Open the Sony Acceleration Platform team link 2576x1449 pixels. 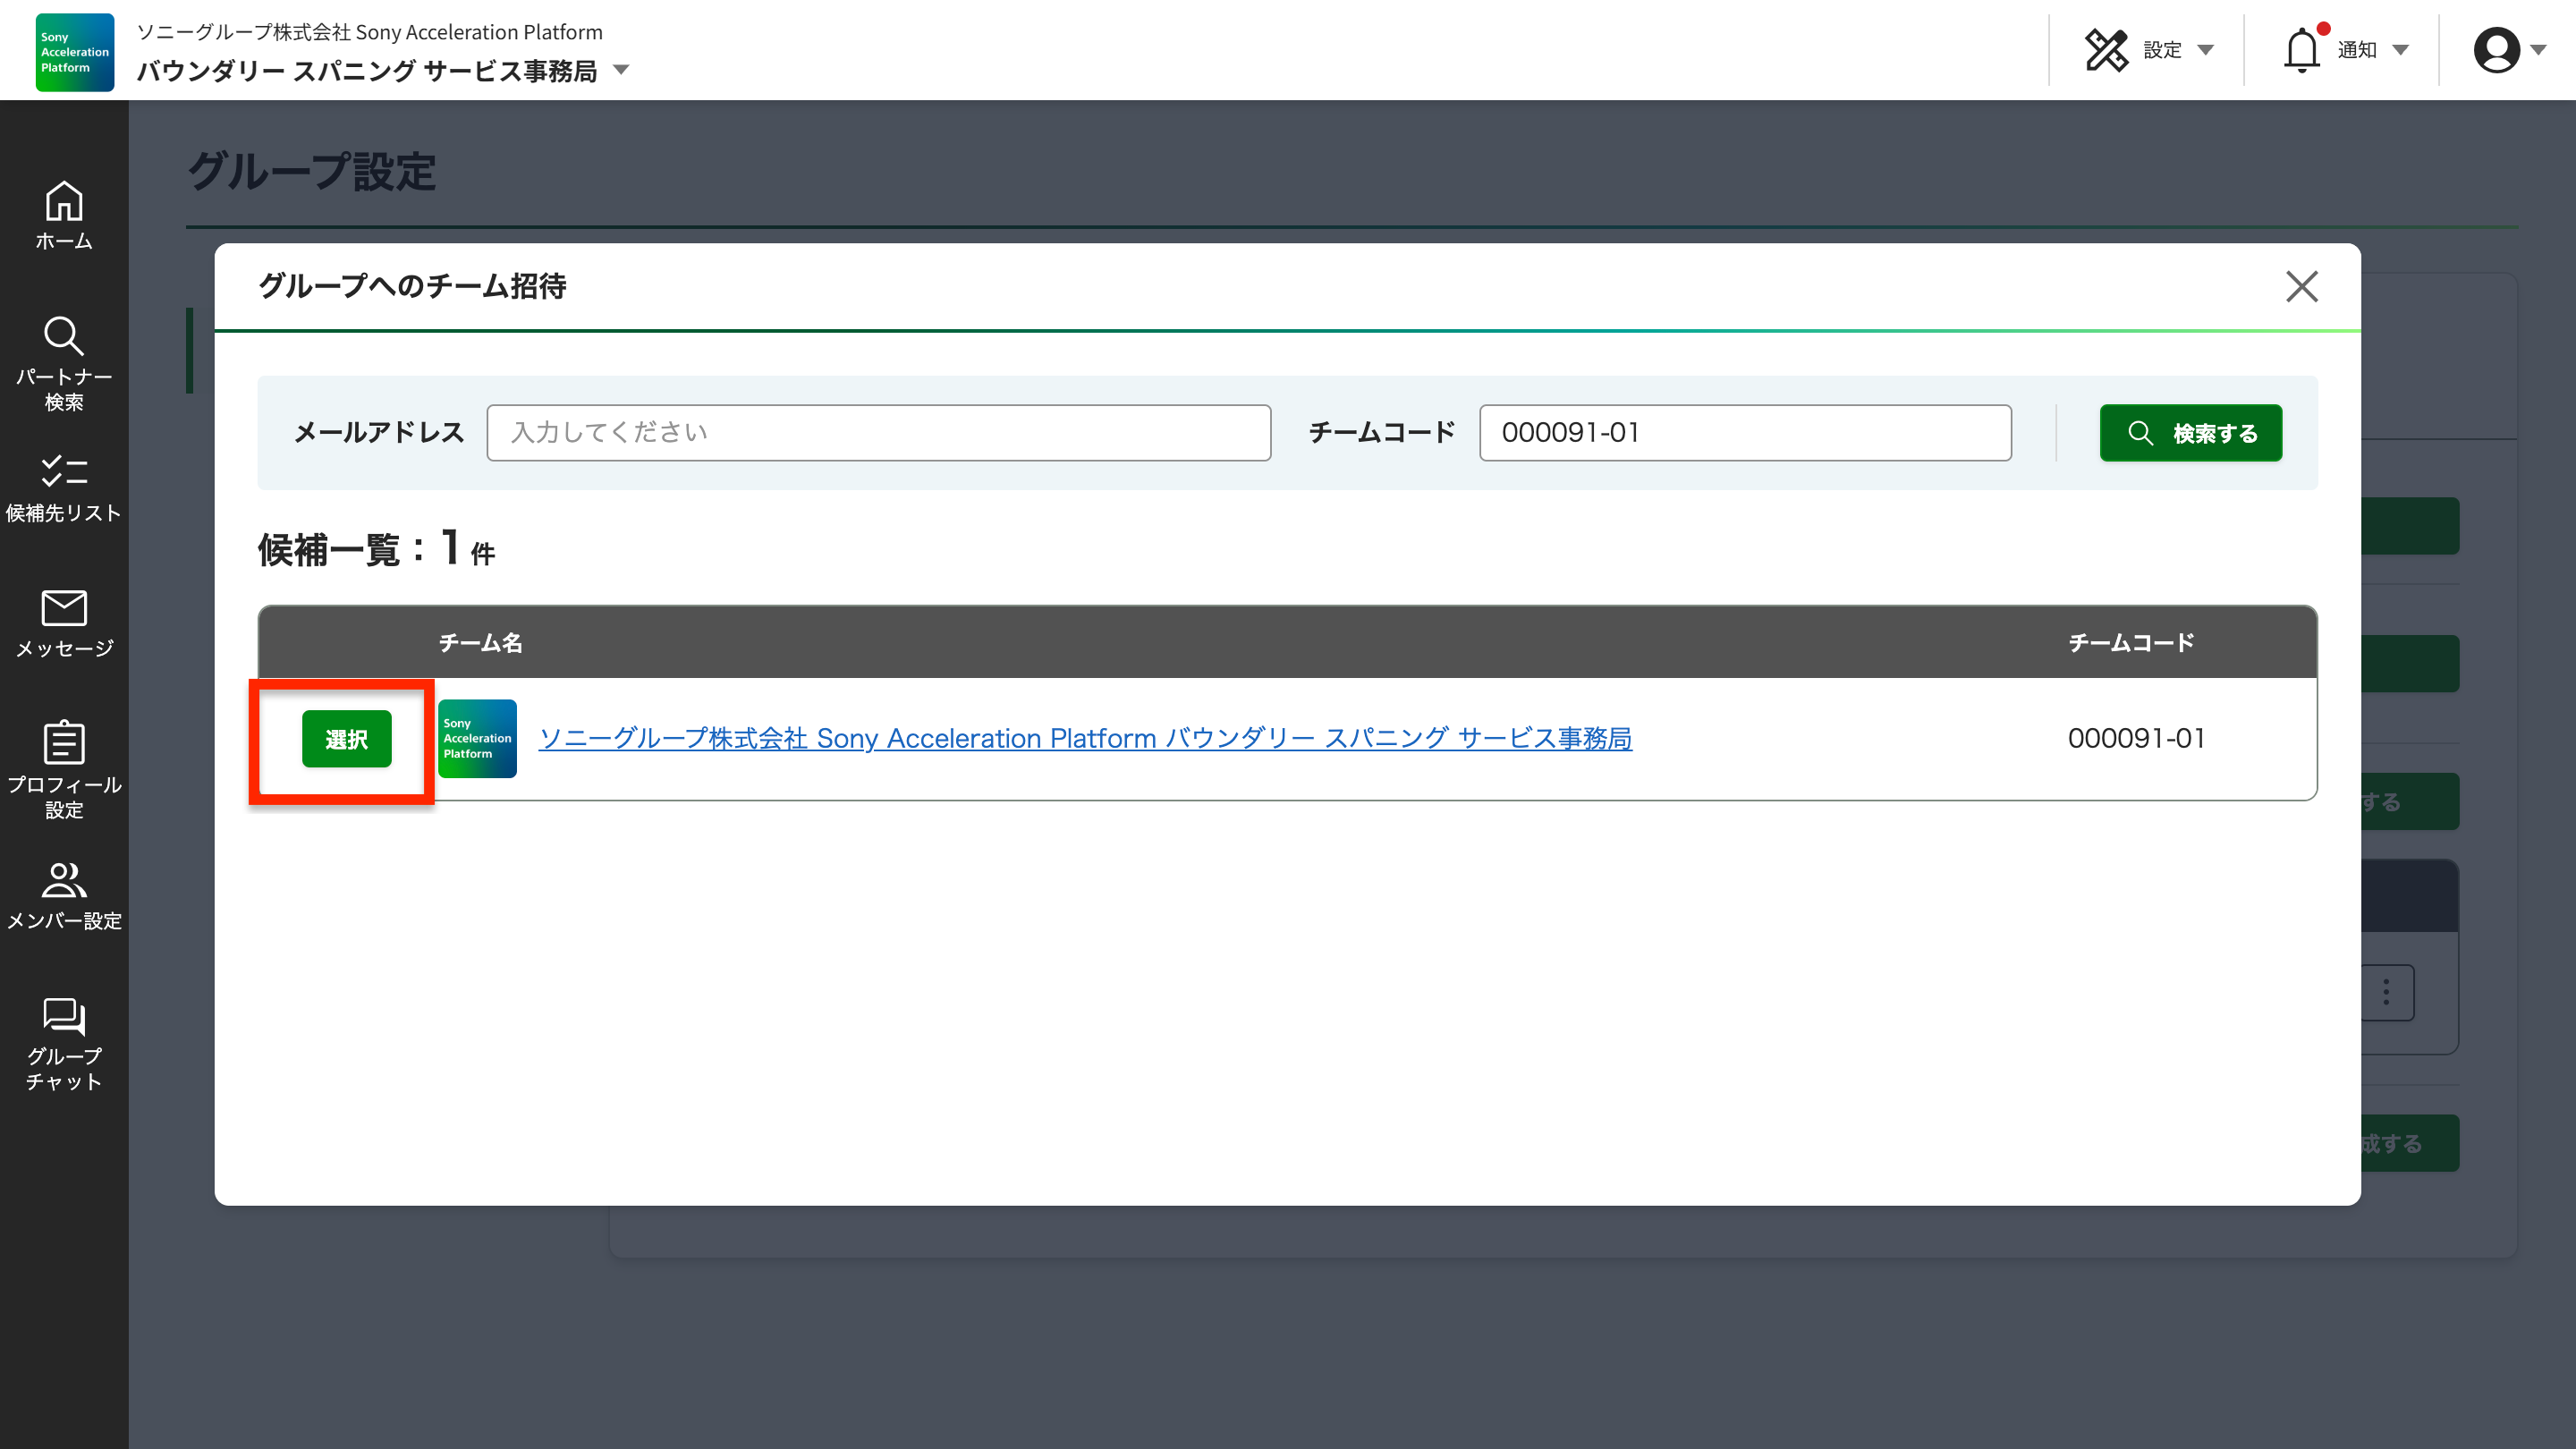(x=1085, y=738)
